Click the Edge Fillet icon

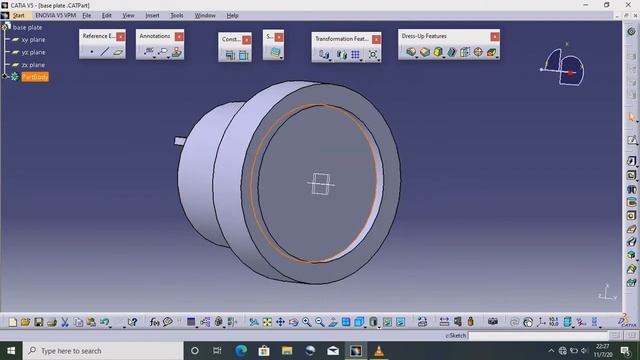pyautogui.click(x=411, y=52)
